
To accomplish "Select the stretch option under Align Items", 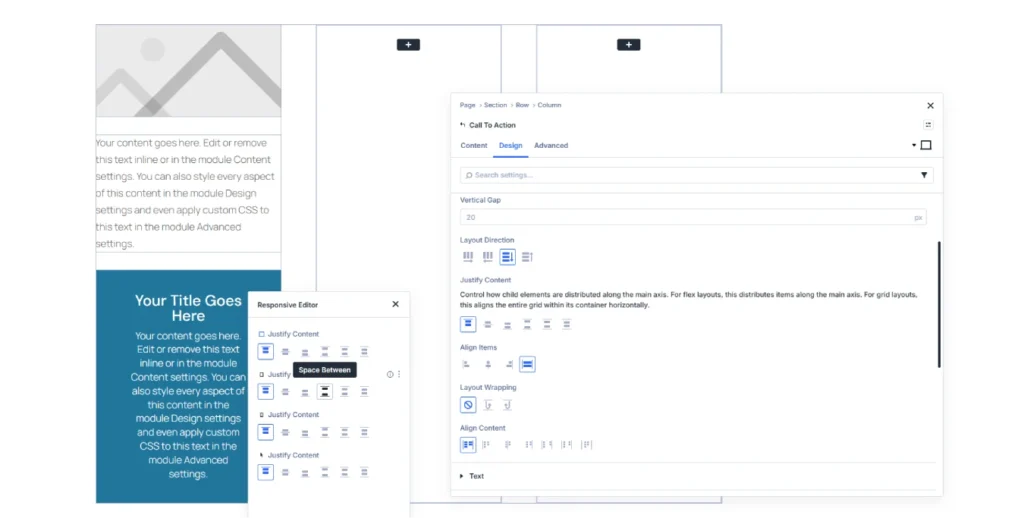I will point(527,364).
